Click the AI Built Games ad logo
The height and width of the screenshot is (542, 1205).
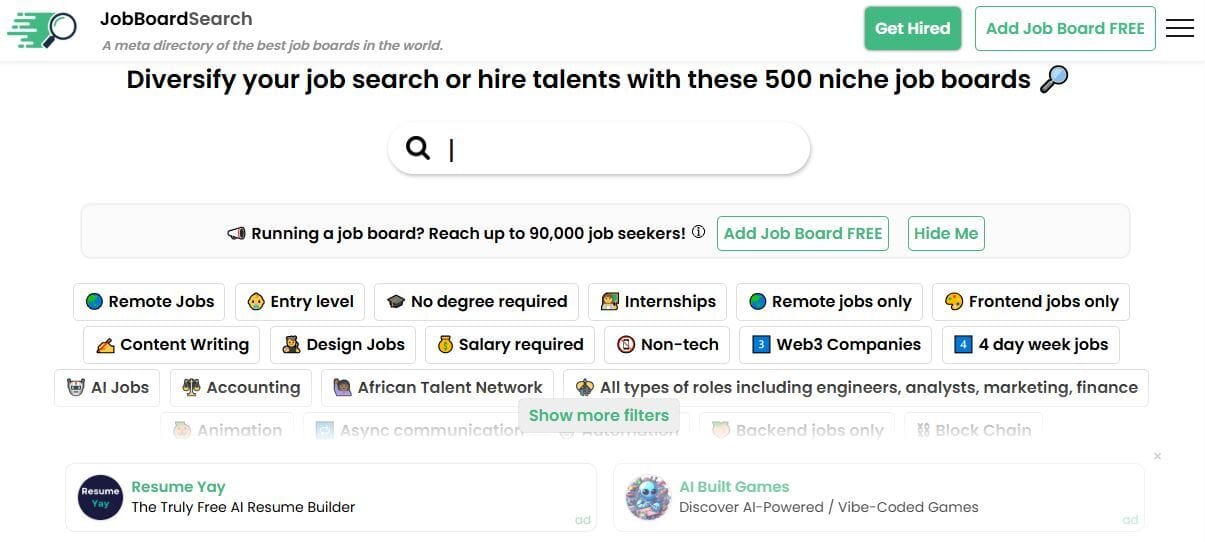pyautogui.click(x=647, y=497)
